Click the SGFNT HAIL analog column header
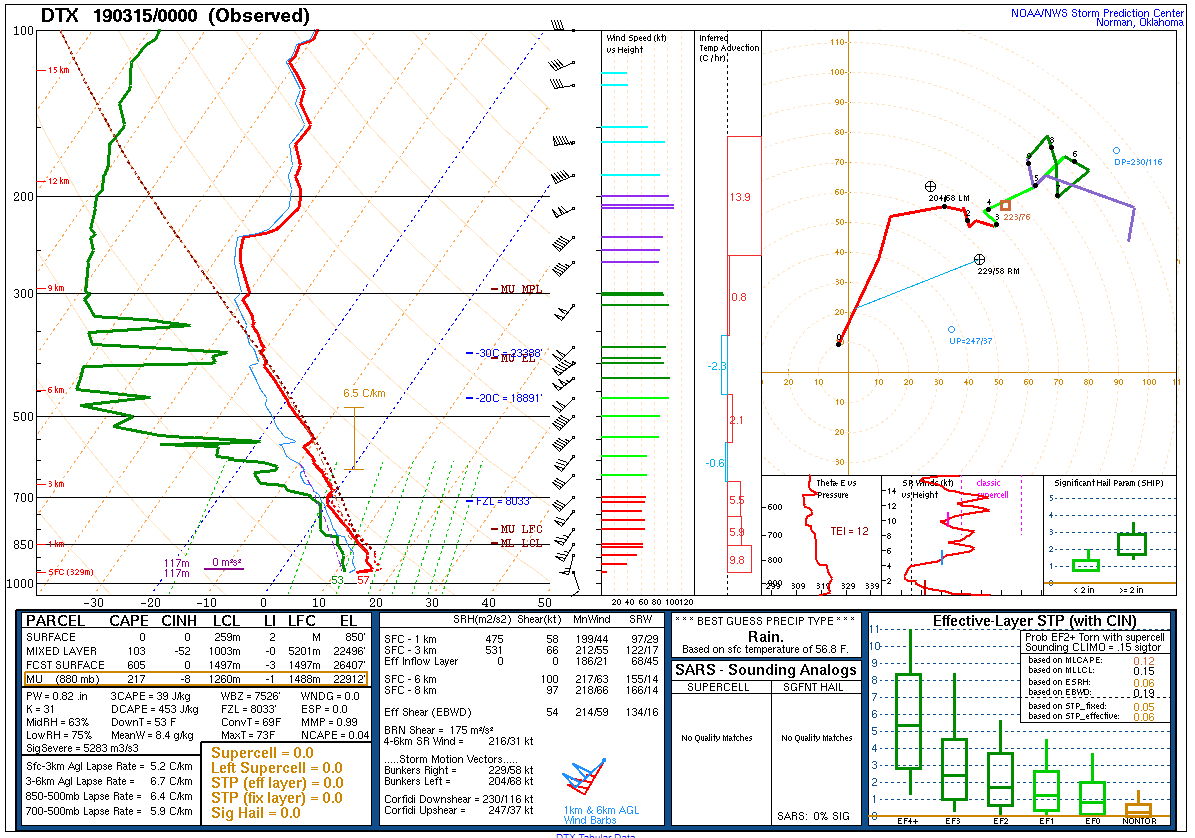This screenshot has width=1195, height=838. [813, 687]
